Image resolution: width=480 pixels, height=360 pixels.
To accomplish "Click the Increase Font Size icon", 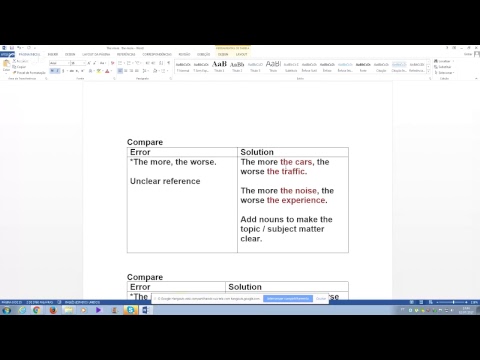I will point(89,63).
